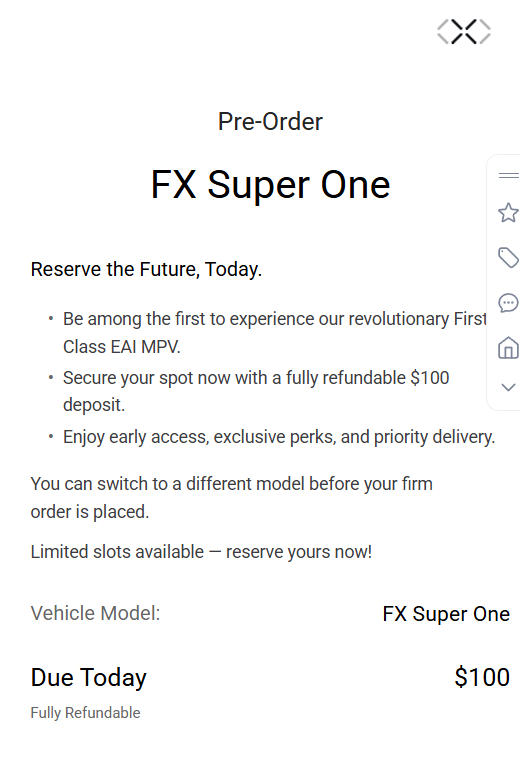Screen dimensions: 520x783
Task: Click the Vehicle Model label
Action: (95, 613)
